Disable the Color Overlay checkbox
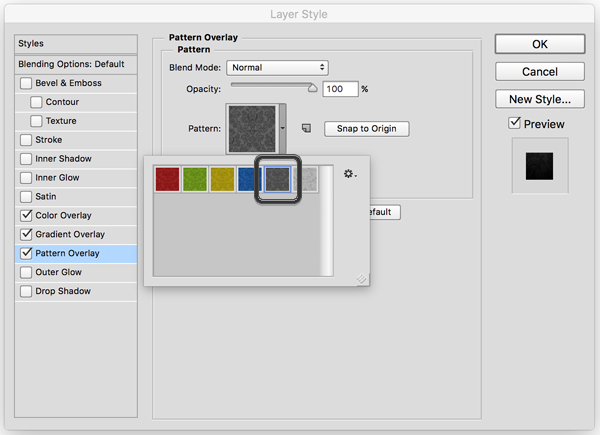 pos(26,216)
